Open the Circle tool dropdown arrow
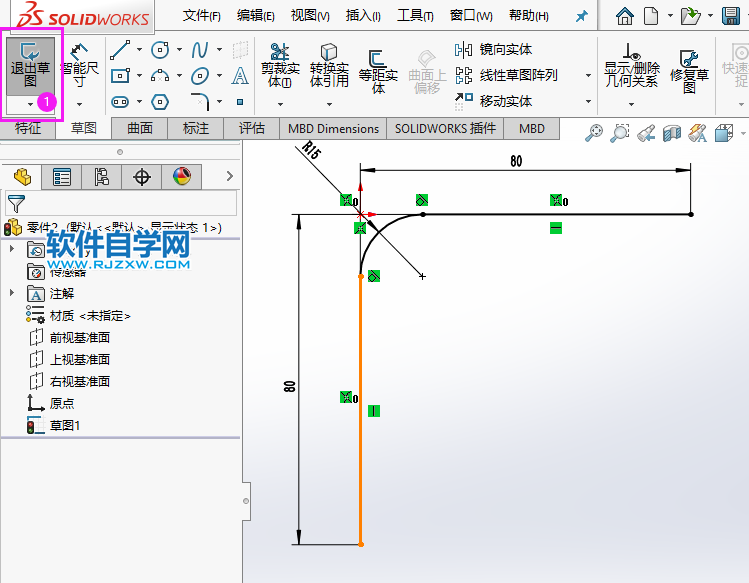The image size is (749, 583). (x=180, y=50)
